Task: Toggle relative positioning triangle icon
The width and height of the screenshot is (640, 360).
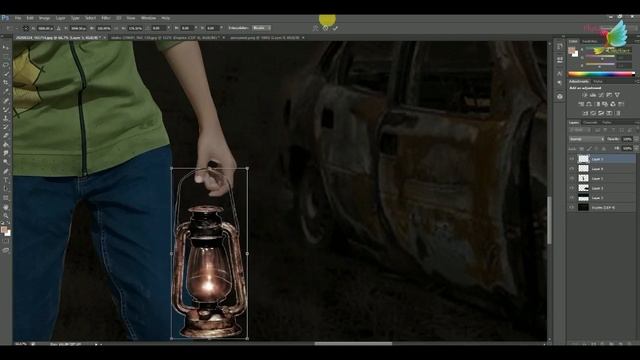Action: click(x=58, y=28)
